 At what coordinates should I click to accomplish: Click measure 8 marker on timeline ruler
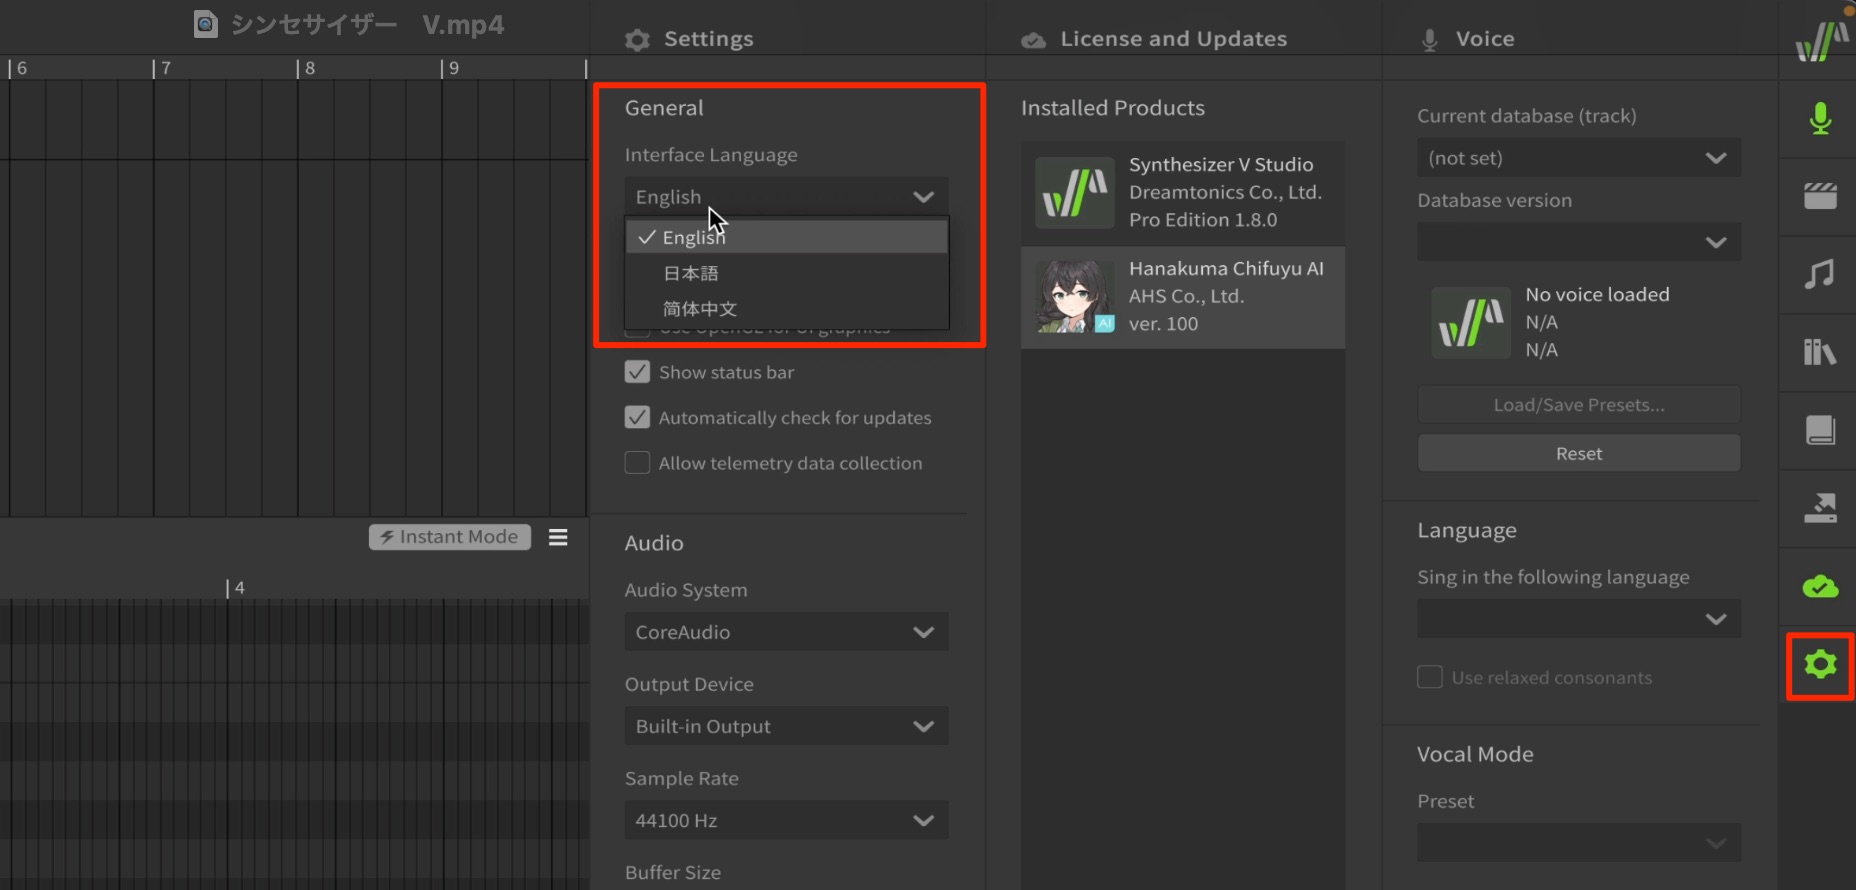coord(305,68)
